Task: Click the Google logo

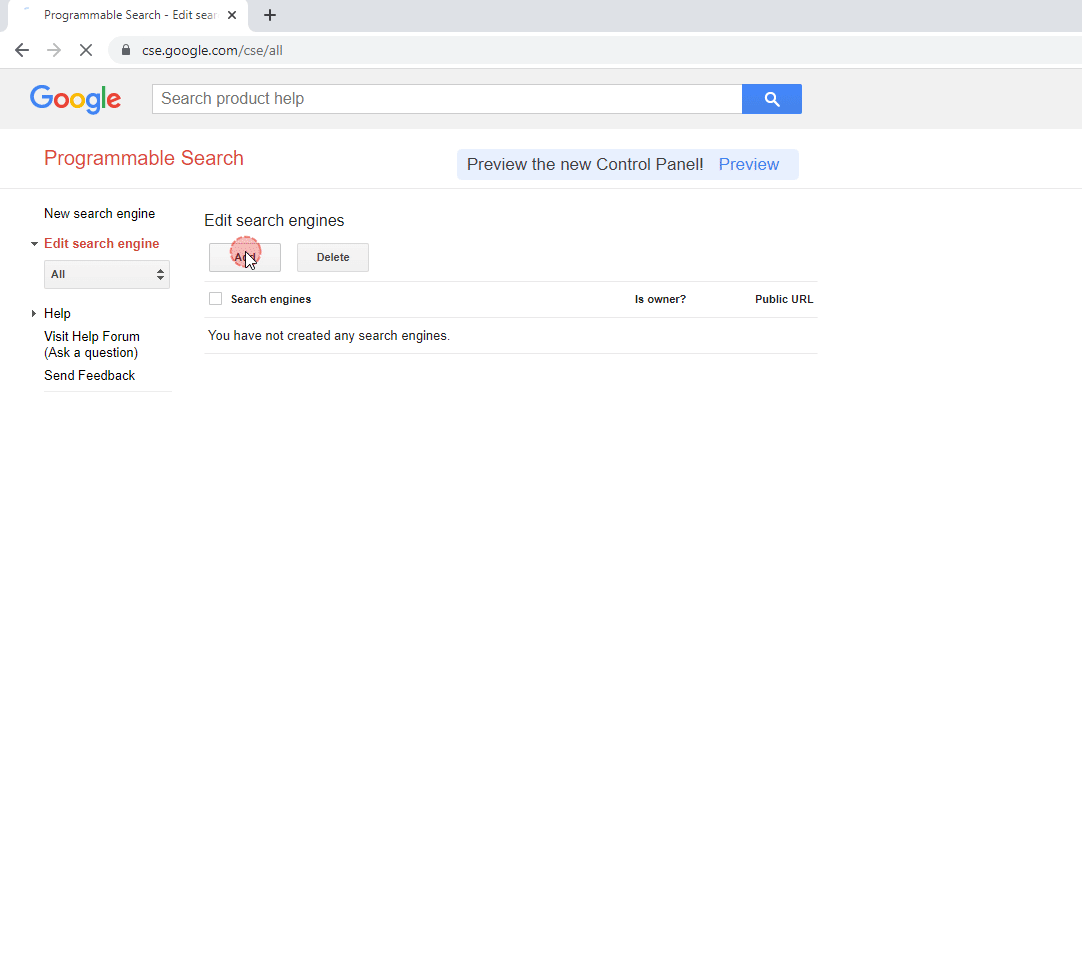Action: (x=75, y=99)
